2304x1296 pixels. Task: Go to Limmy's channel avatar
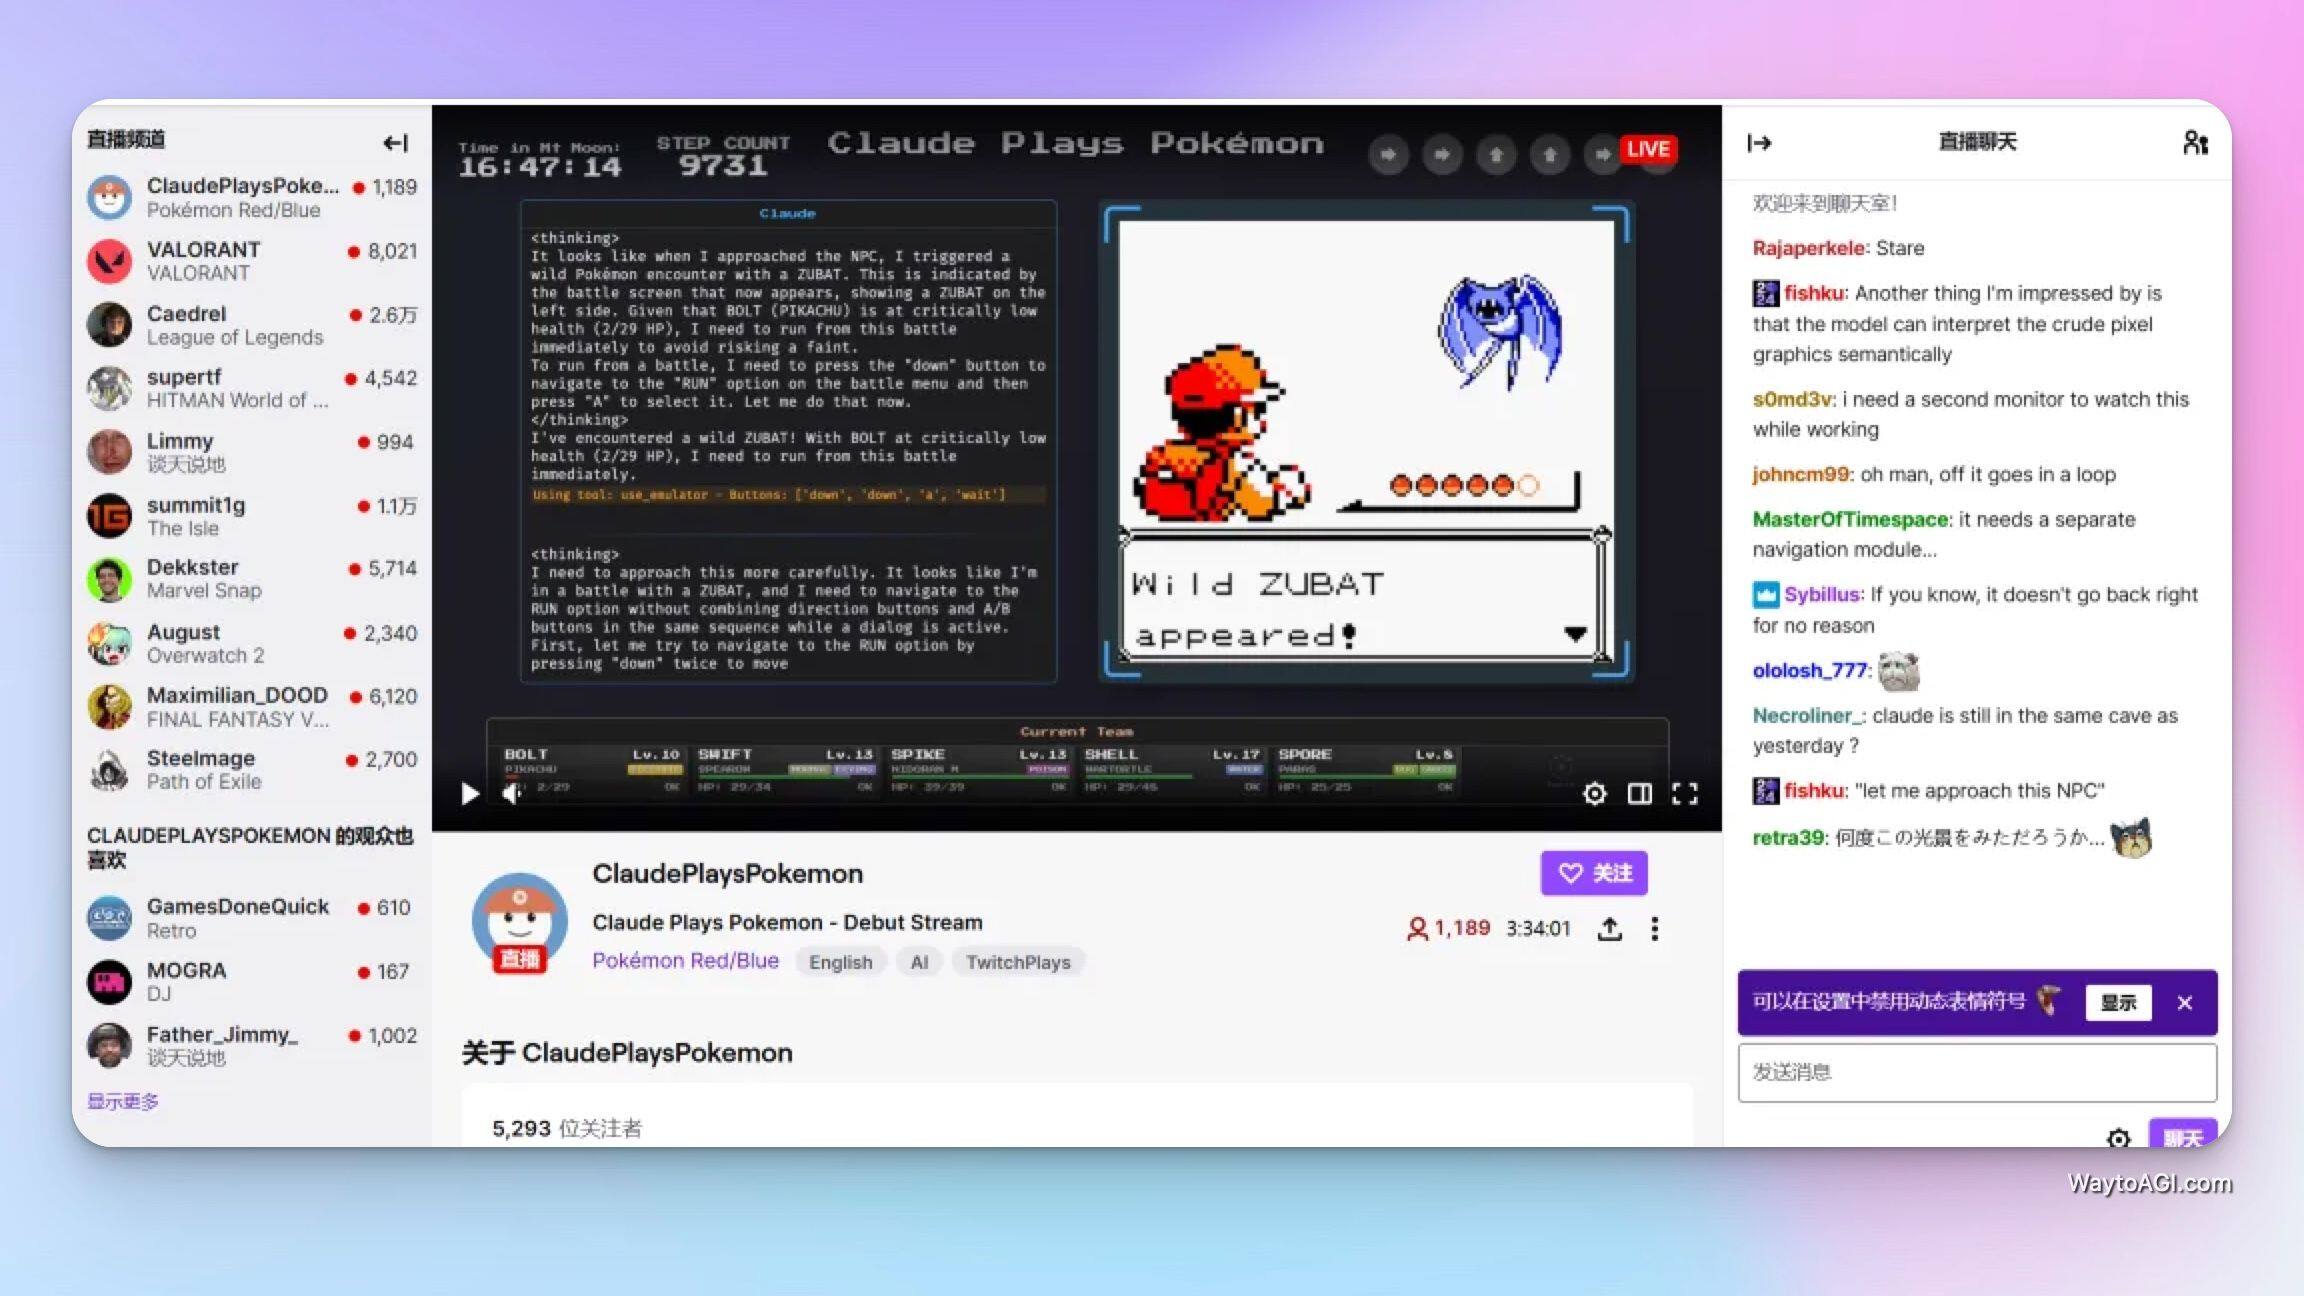[109, 452]
